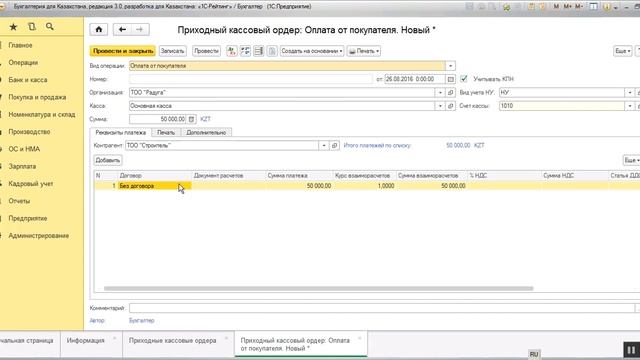Switch to the Печать tab in the form
The height and width of the screenshot is (360, 640).
tap(166, 133)
